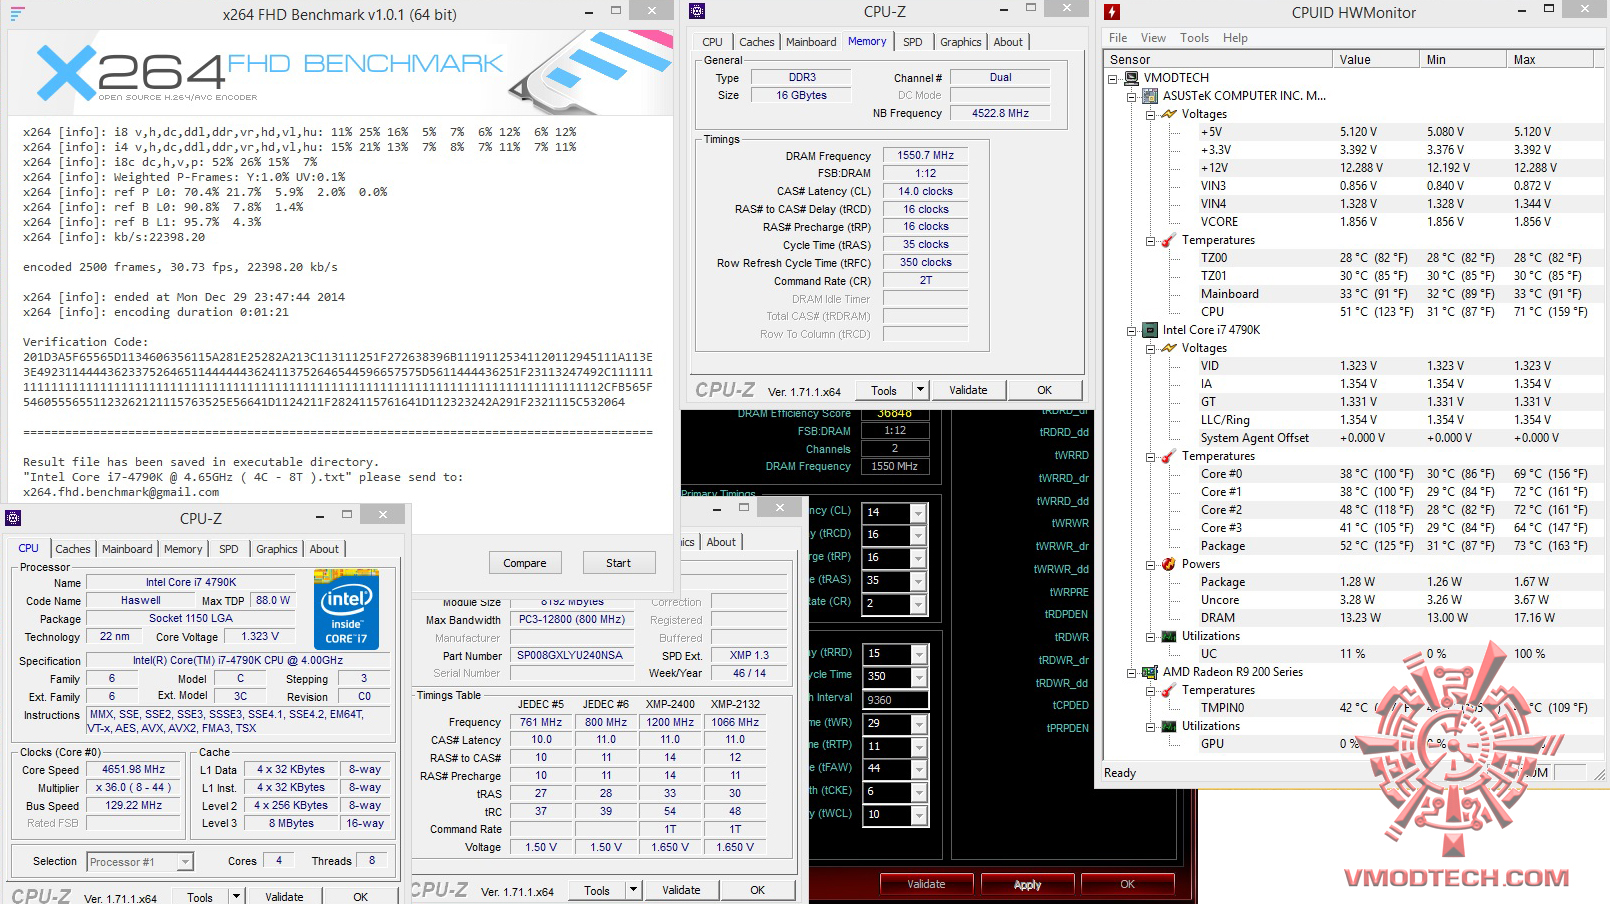The height and width of the screenshot is (904, 1610).
Task: Open the tWR dropdown showing 29
Action: [x=918, y=723]
